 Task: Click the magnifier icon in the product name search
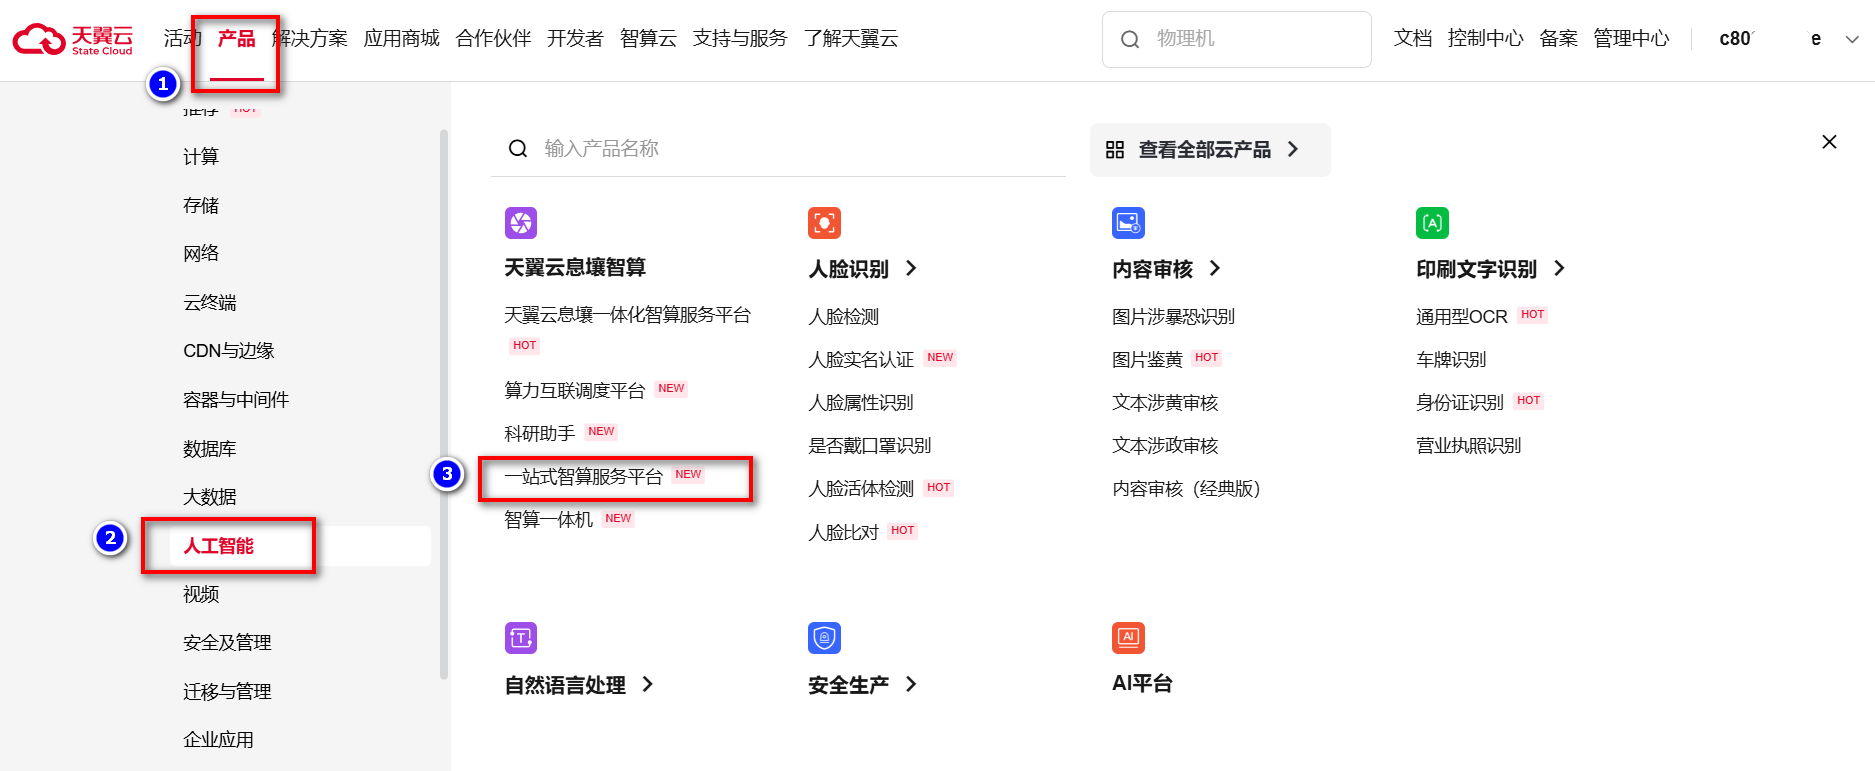pyautogui.click(x=518, y=149)
